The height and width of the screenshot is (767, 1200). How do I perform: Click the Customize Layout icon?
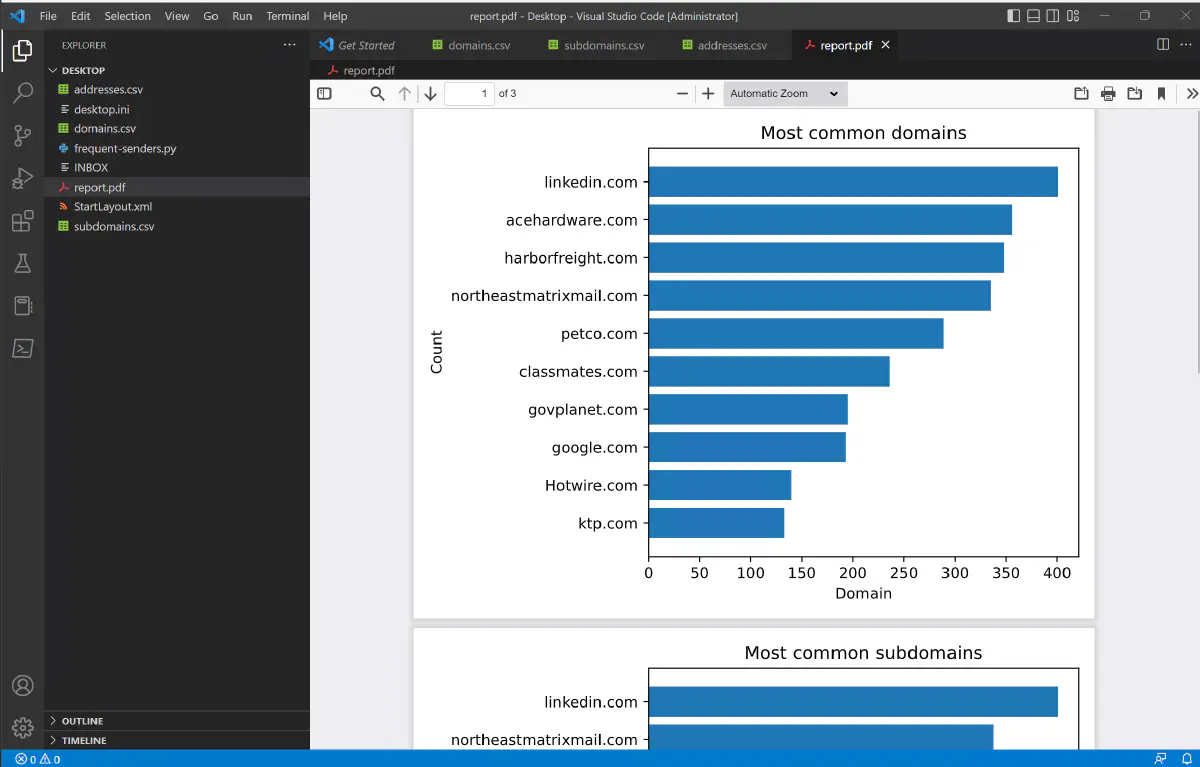pos(1073,16)
